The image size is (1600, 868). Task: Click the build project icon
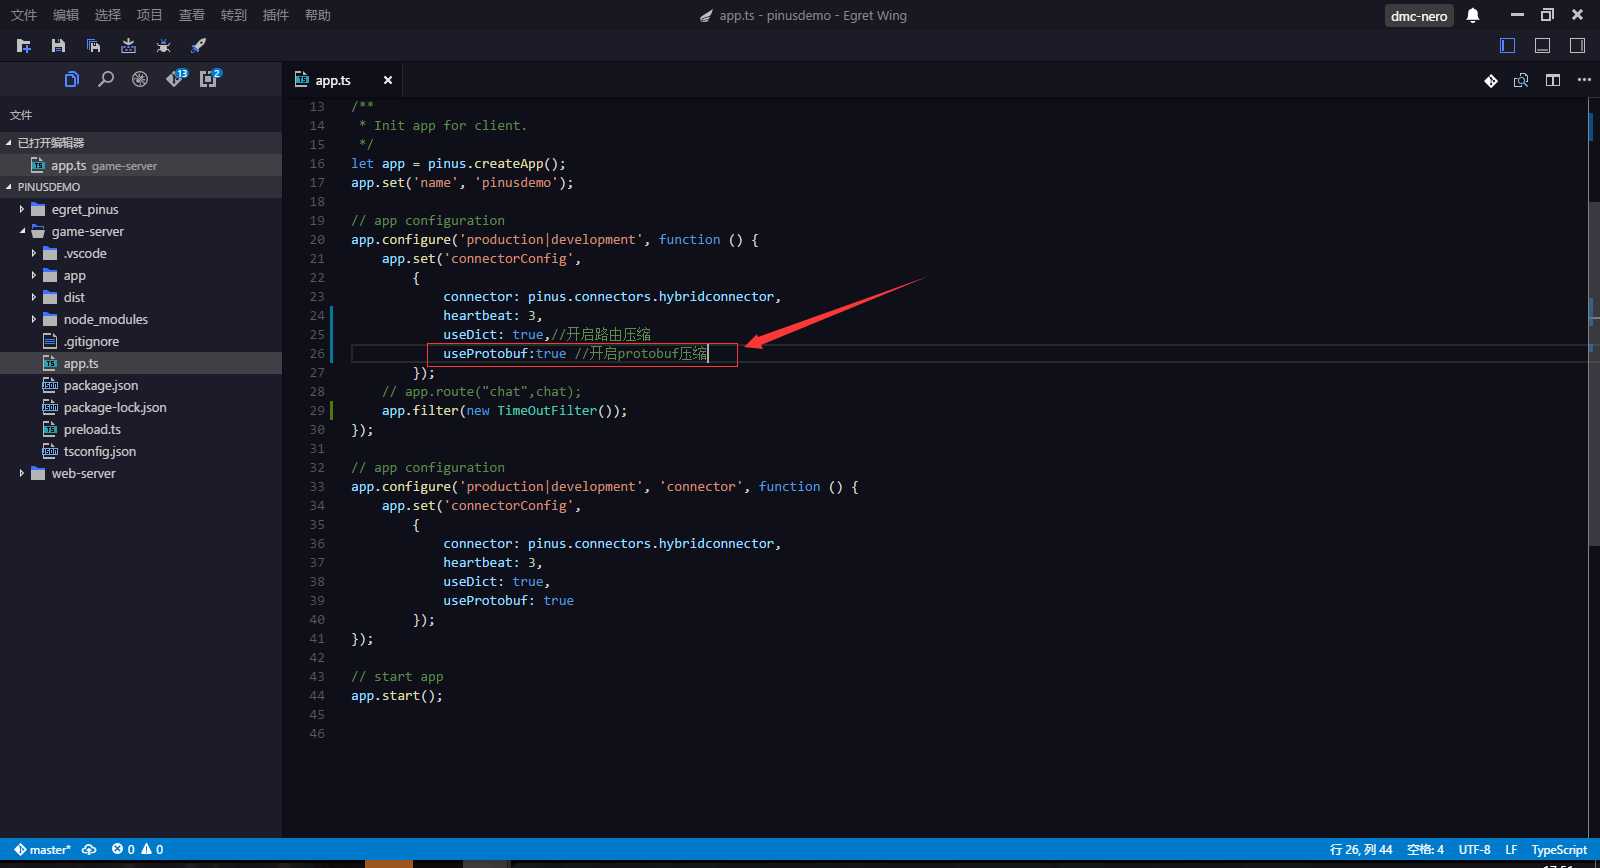128,46
